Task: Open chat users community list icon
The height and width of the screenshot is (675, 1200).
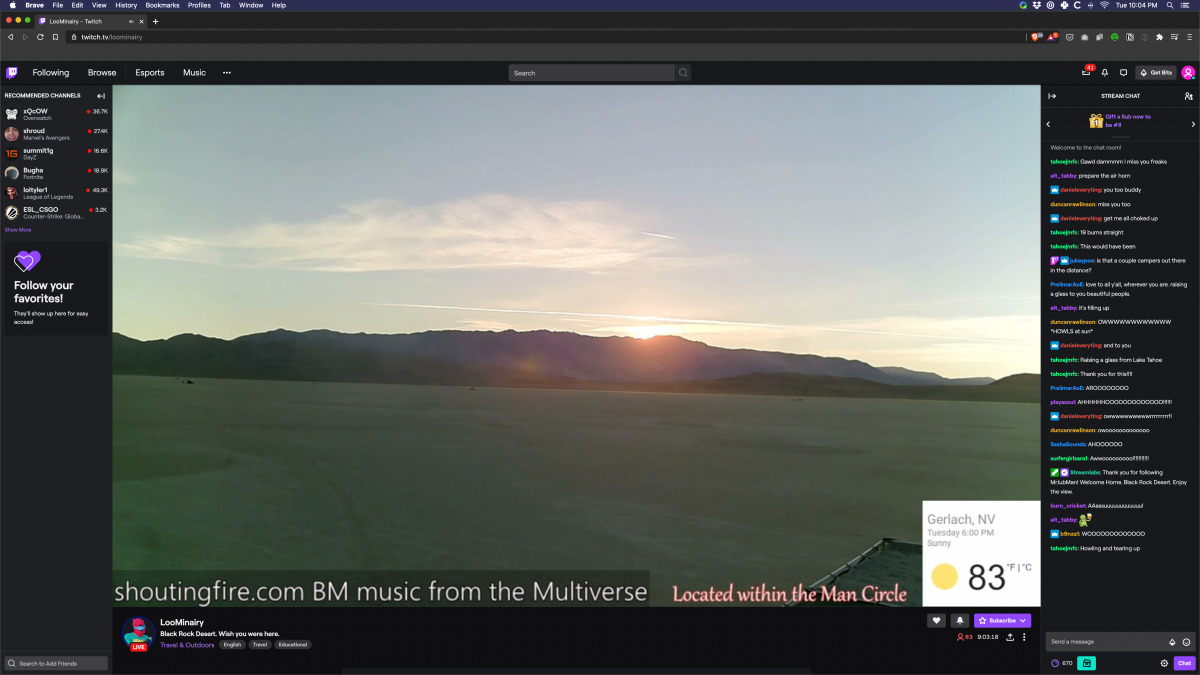Action: (1188, 96)
